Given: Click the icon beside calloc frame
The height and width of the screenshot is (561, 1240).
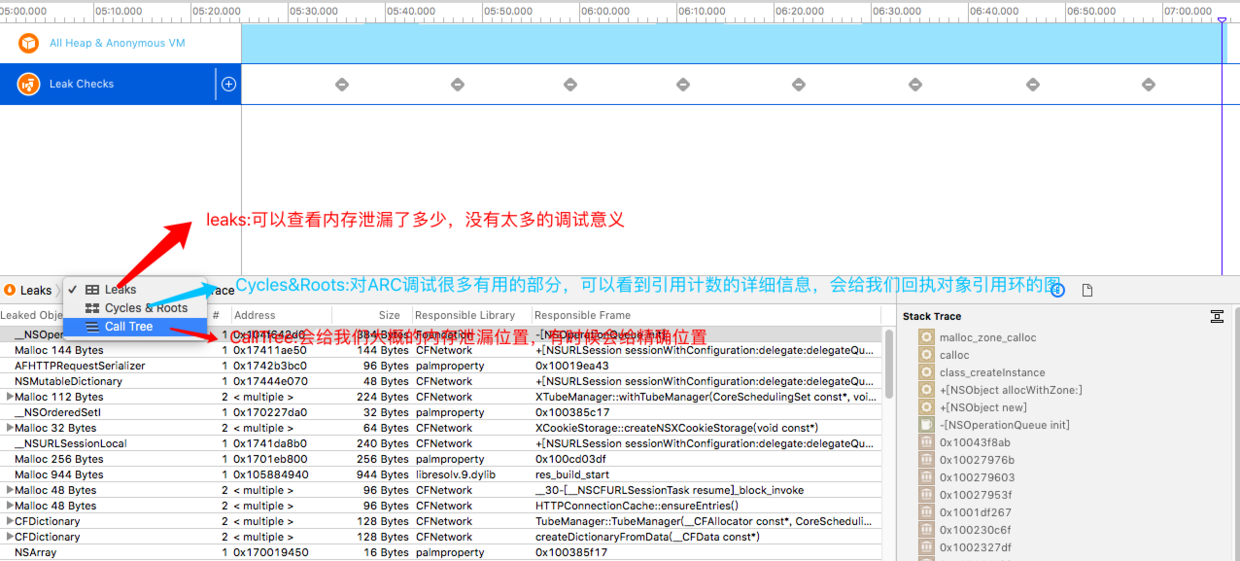Looking at the screenshot, I should pos(926,355).
